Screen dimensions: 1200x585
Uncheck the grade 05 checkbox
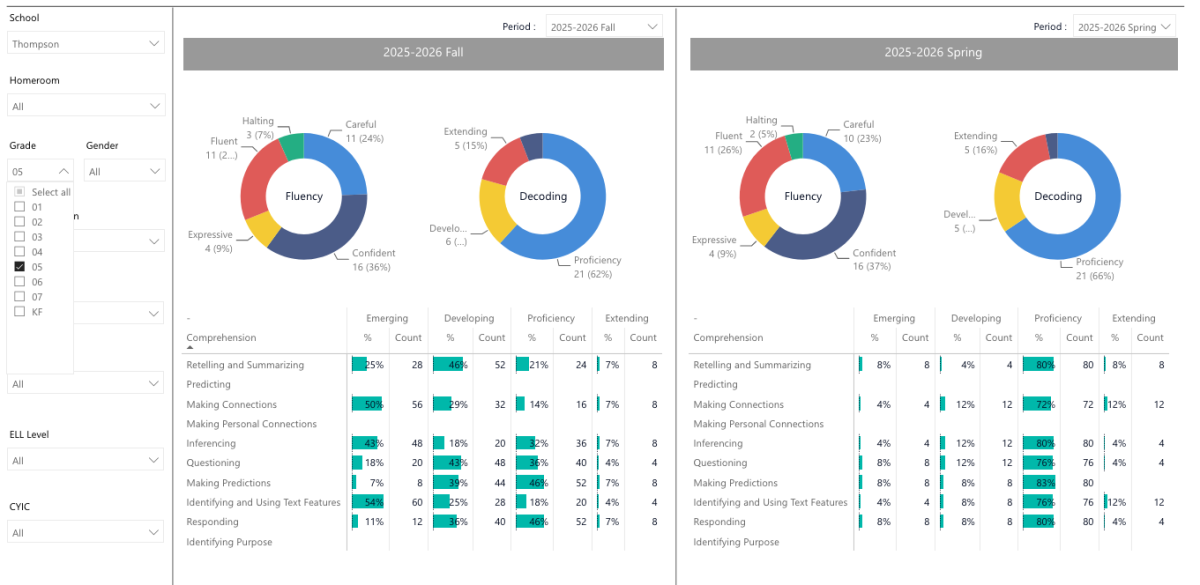click(19, 267)
